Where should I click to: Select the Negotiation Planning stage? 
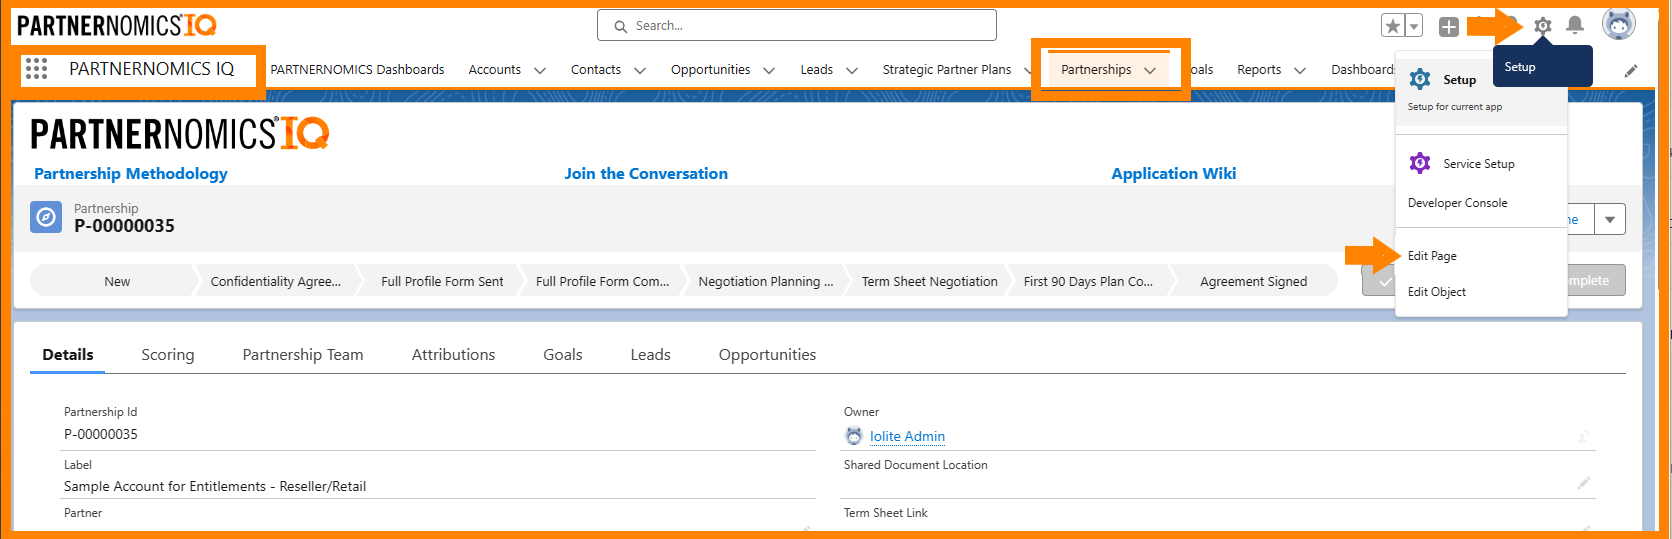click(766, 281)
